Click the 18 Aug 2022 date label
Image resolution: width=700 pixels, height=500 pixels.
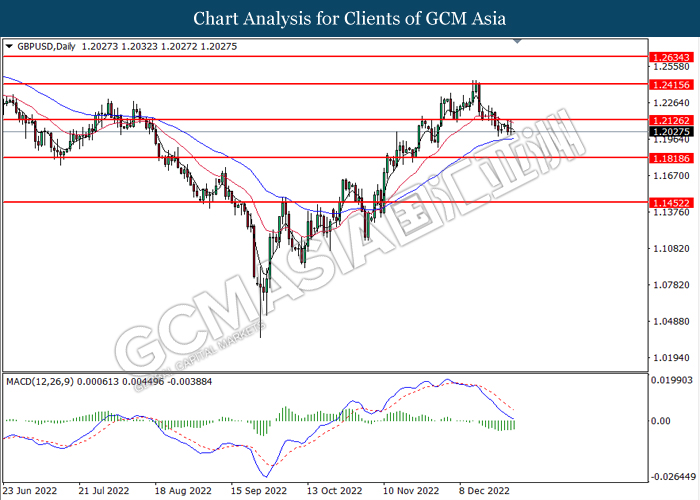[x=183, y=491]
